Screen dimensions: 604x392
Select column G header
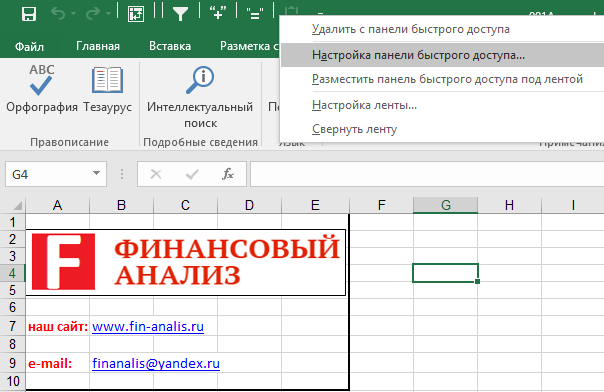coord(445,205)
